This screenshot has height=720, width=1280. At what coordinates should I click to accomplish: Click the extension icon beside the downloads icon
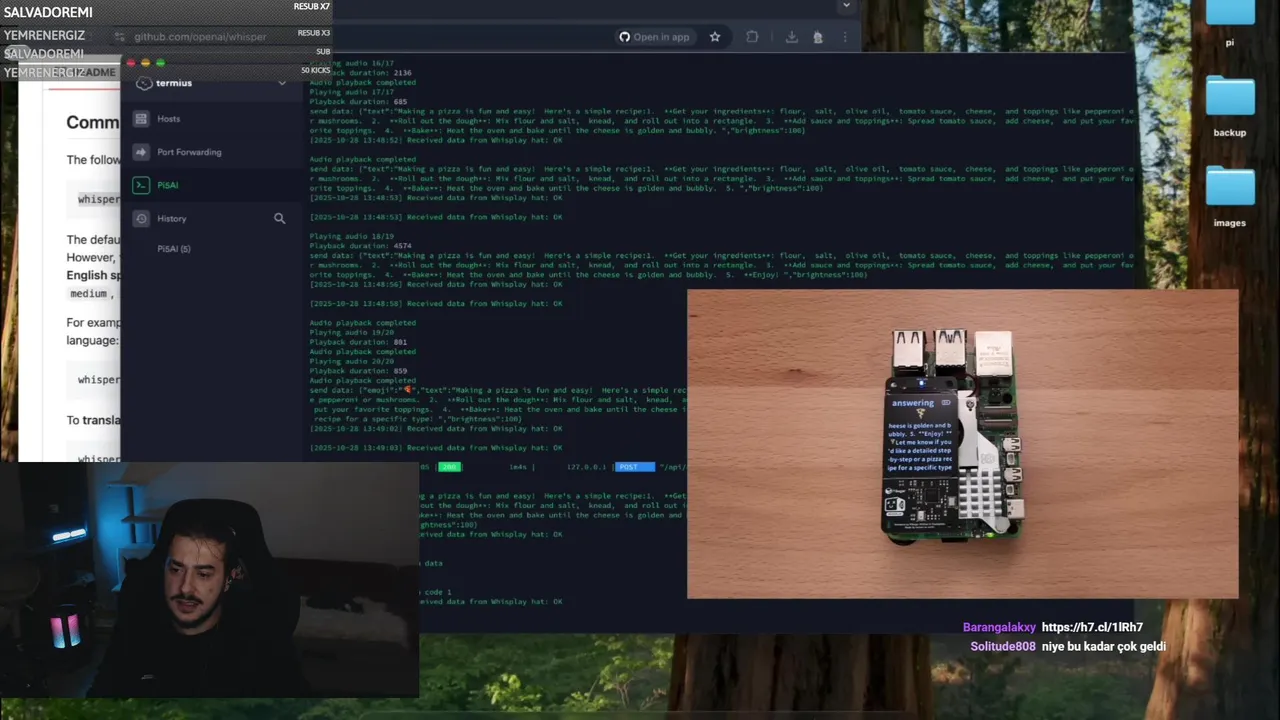coord(818,37)
